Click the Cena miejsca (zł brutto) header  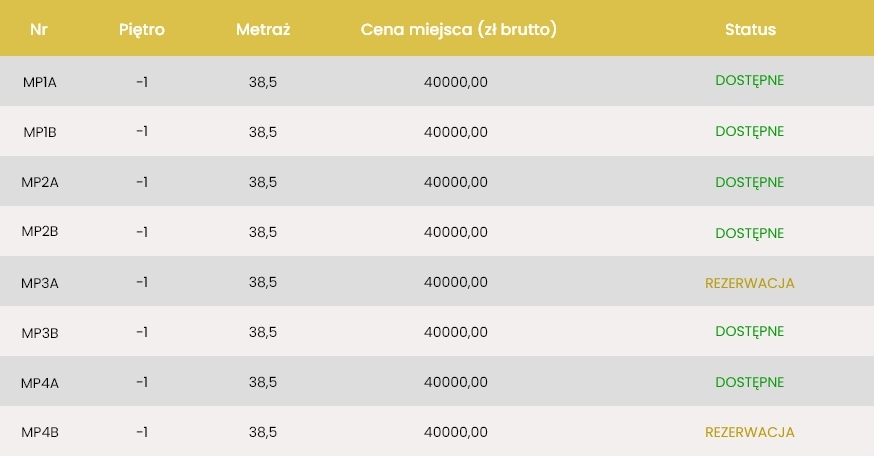[458, 29]
